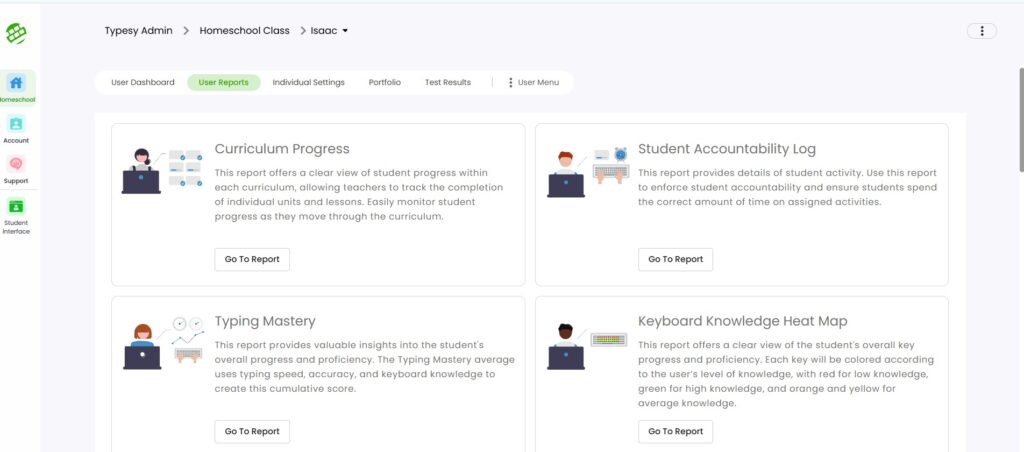Open the Account sidebar icon
This screenshot has width=1024, height=452.
tap(16, 124)
